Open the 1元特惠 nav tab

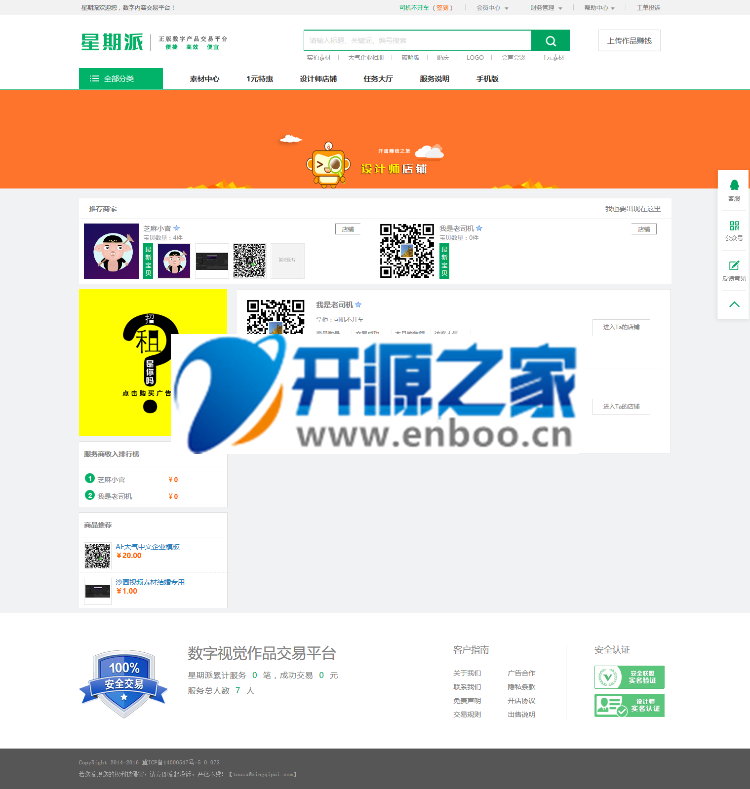tap(260, 78)
